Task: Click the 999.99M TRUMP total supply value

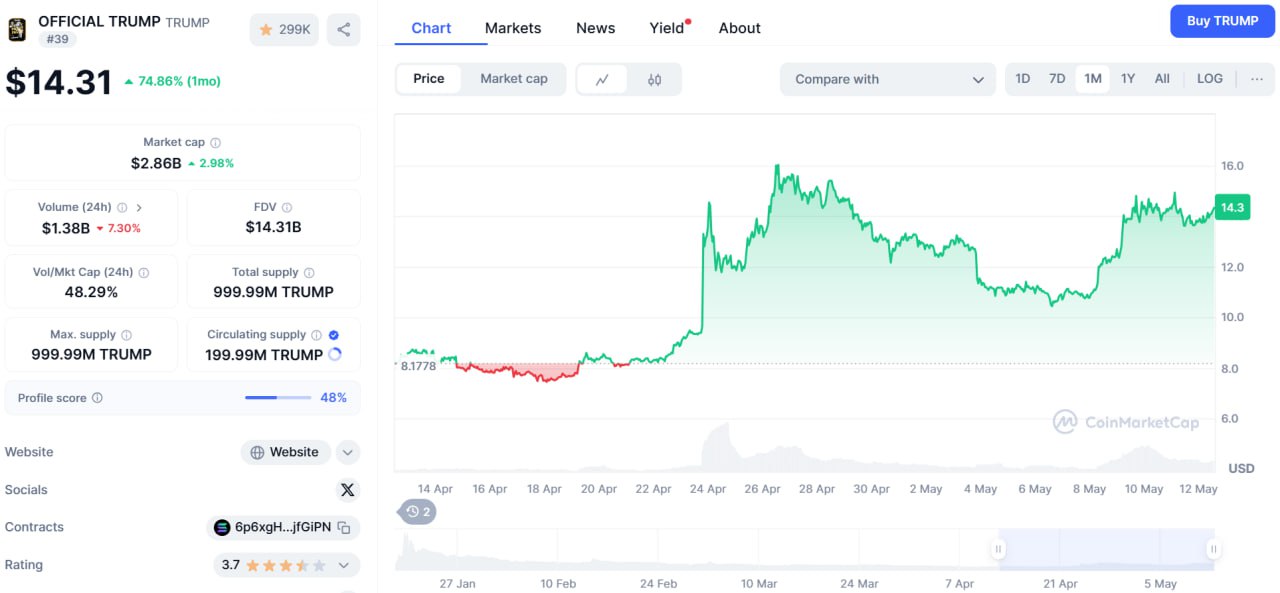Action: (x=273, y=292)
